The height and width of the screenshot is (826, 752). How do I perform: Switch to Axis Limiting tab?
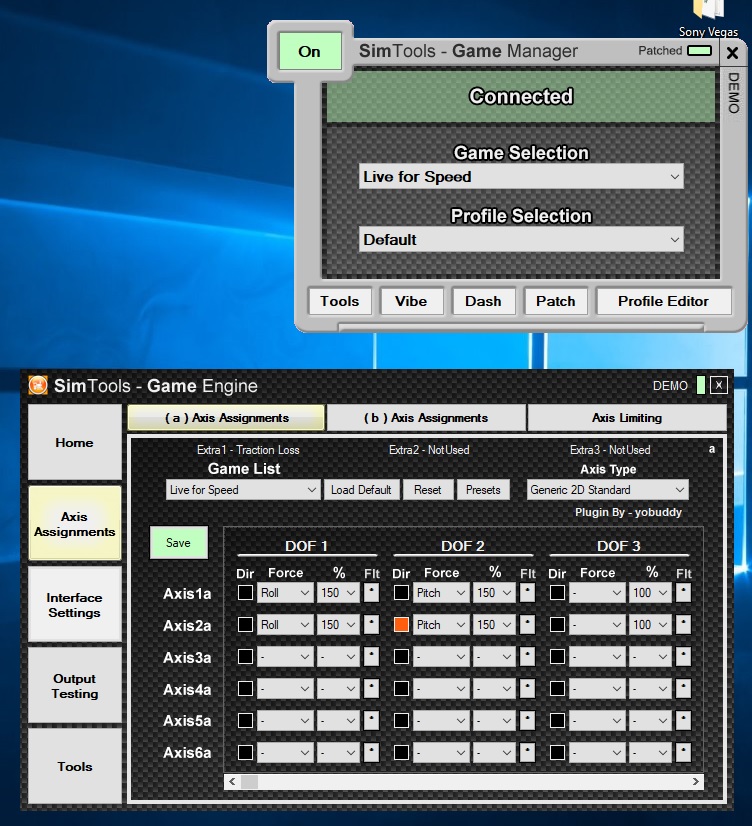[x=627, y=418]
